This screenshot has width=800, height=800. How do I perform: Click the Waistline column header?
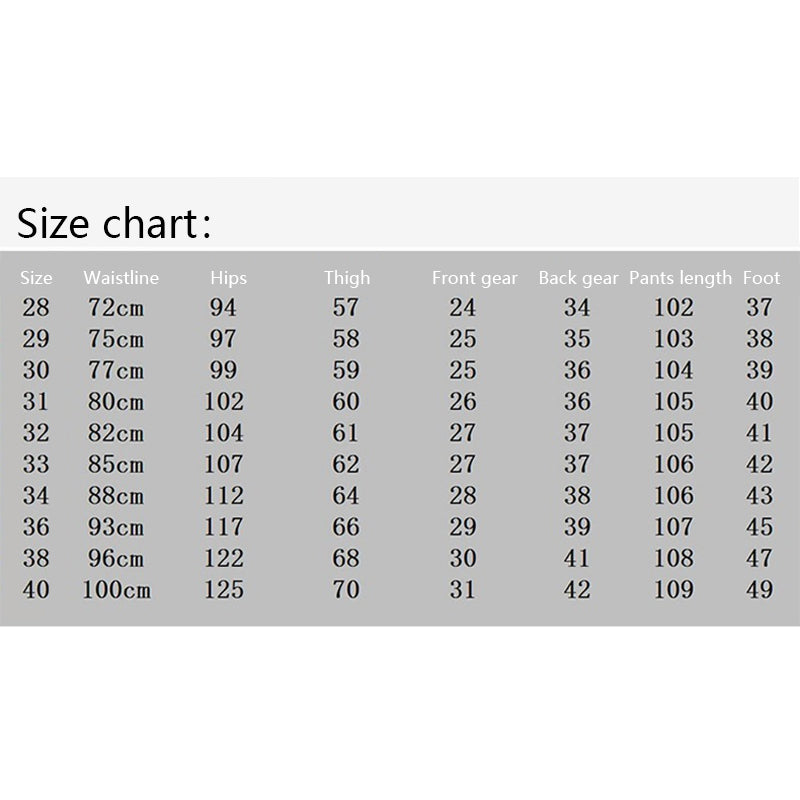pyautogui.click(x=121, y=278)
